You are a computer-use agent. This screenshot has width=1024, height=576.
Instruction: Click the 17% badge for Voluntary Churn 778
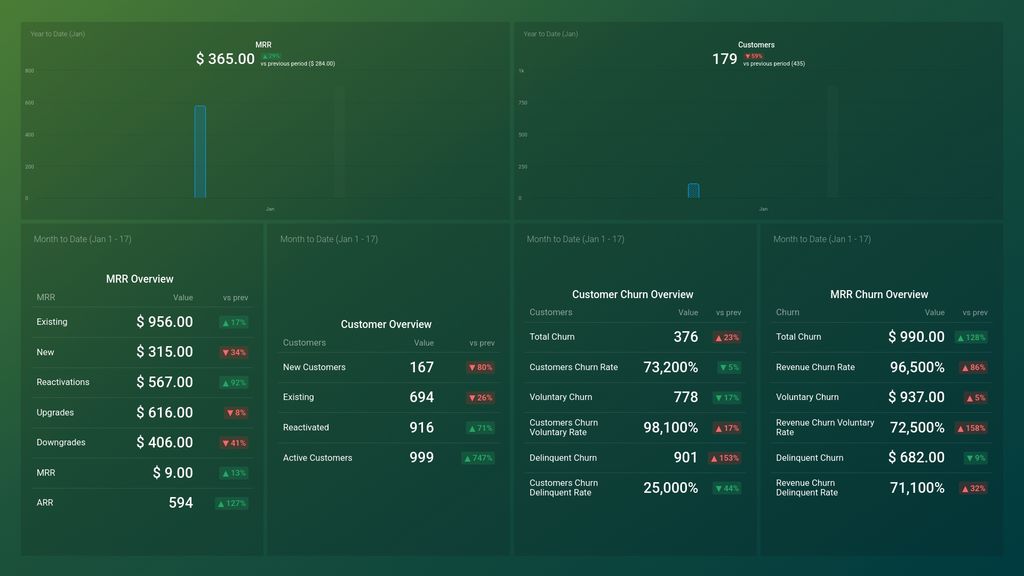(727, 398)
